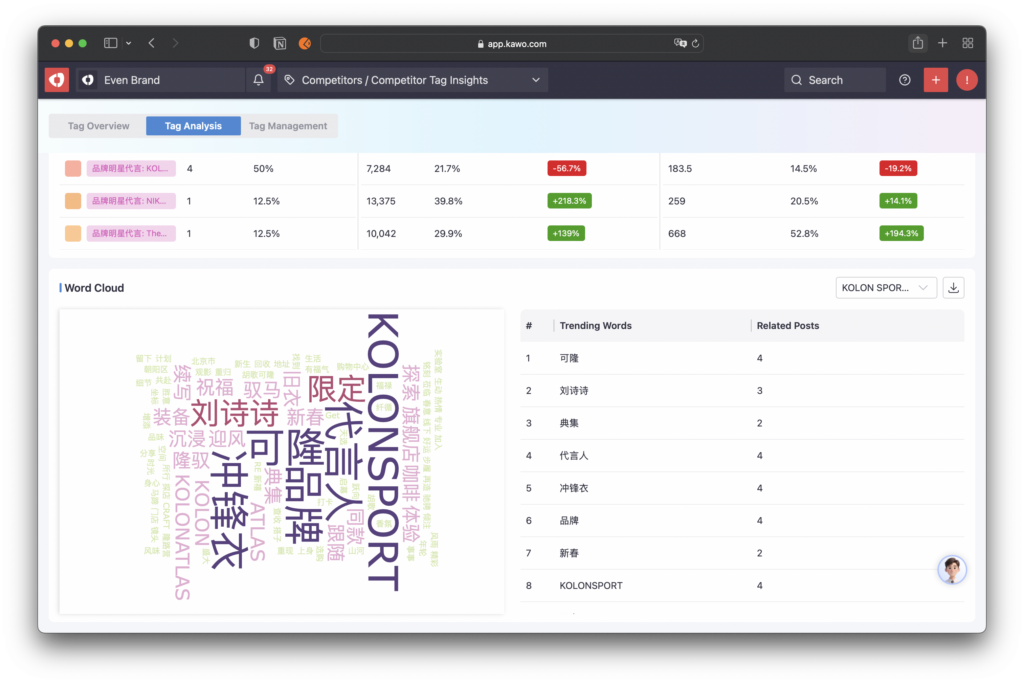Click Safari share icon

click(917, 43)
